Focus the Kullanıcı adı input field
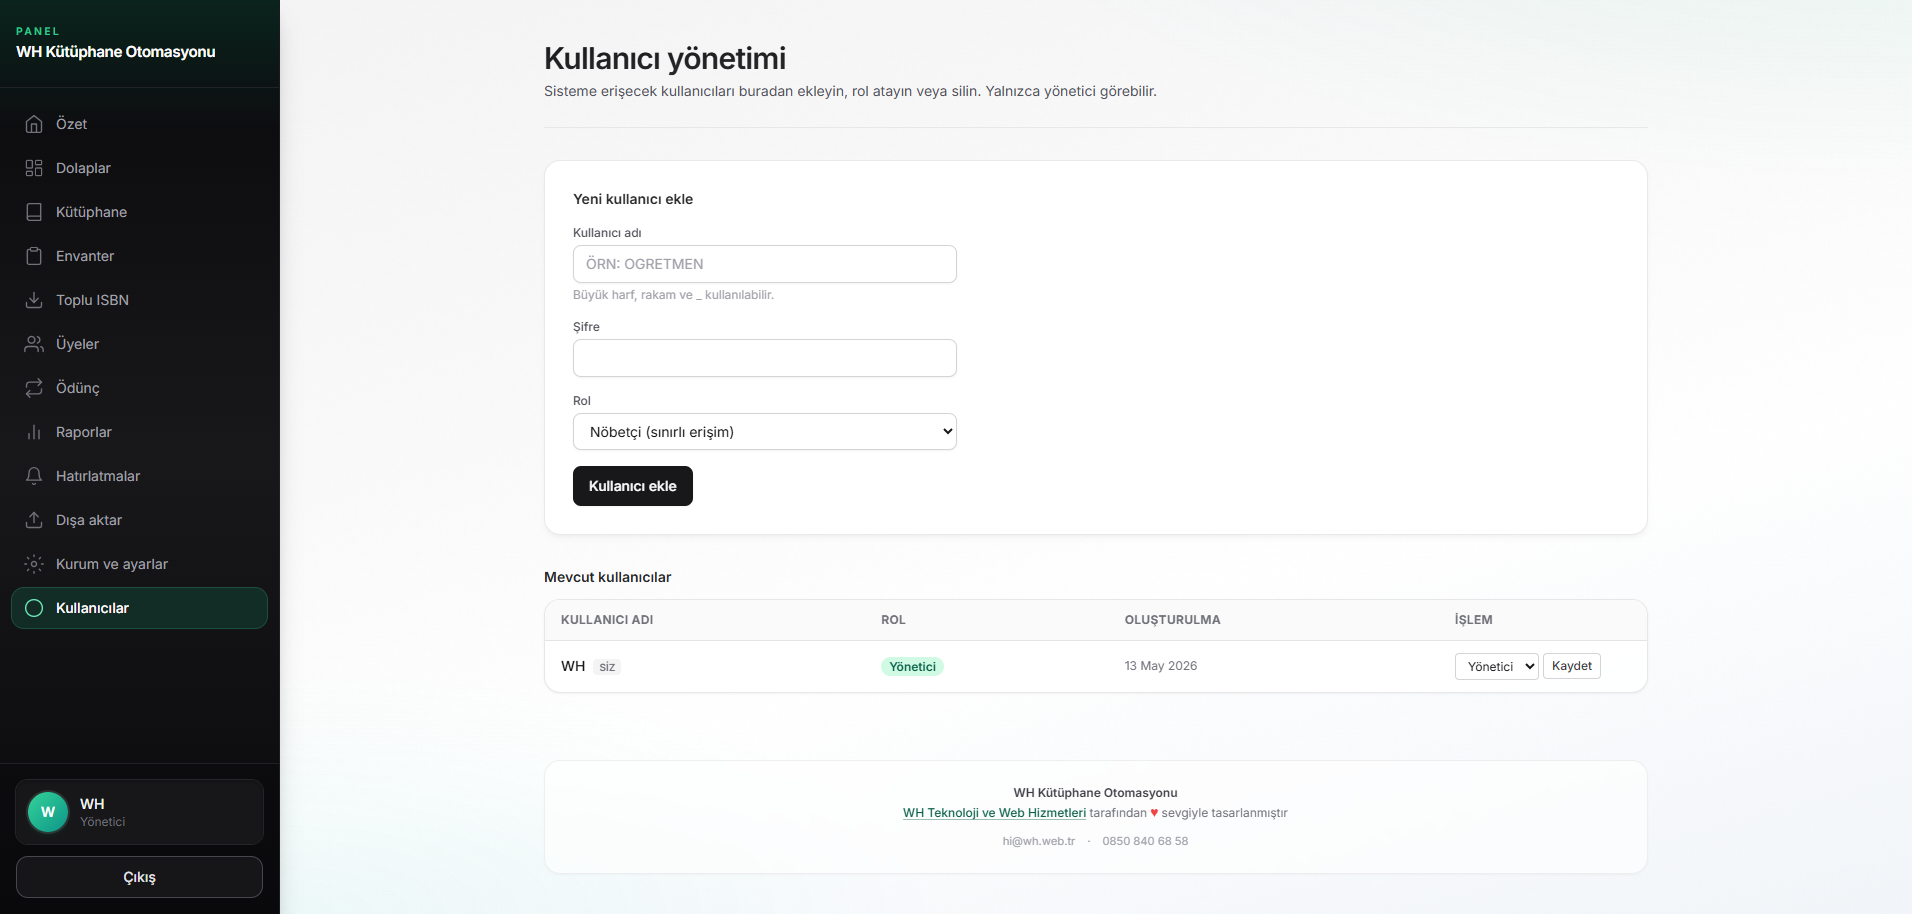This screenshot has width=1912, height=914. pos(765,264)
